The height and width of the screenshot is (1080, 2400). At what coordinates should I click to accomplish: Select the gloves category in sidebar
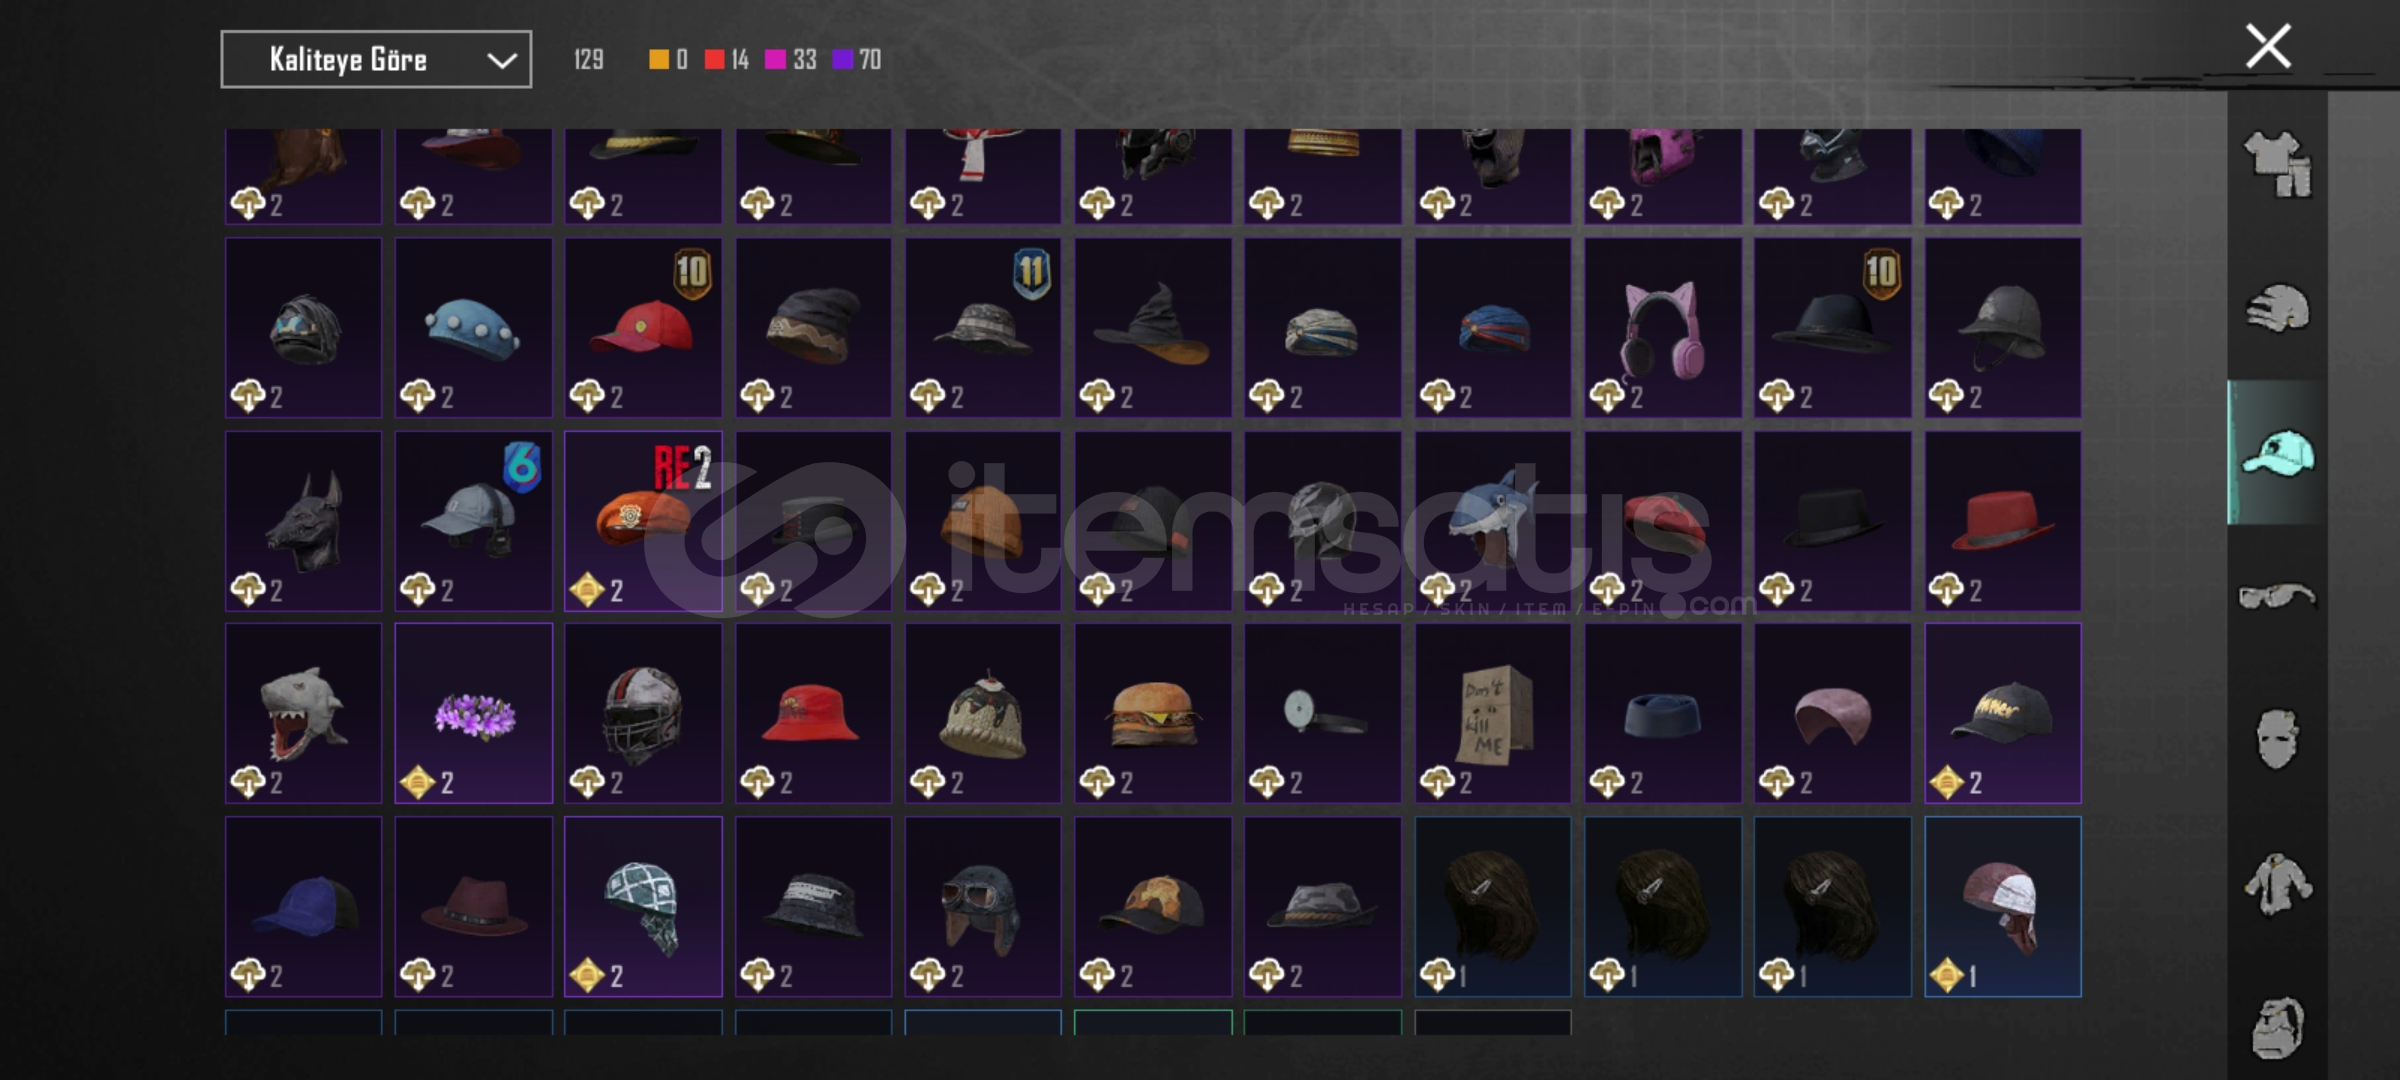point(2278,308)
